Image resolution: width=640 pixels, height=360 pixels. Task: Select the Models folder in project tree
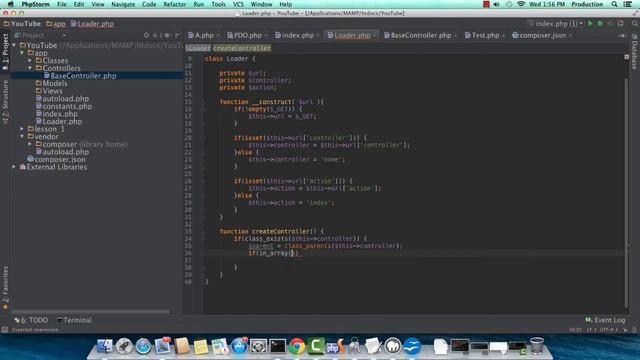[x=51, y=83]
